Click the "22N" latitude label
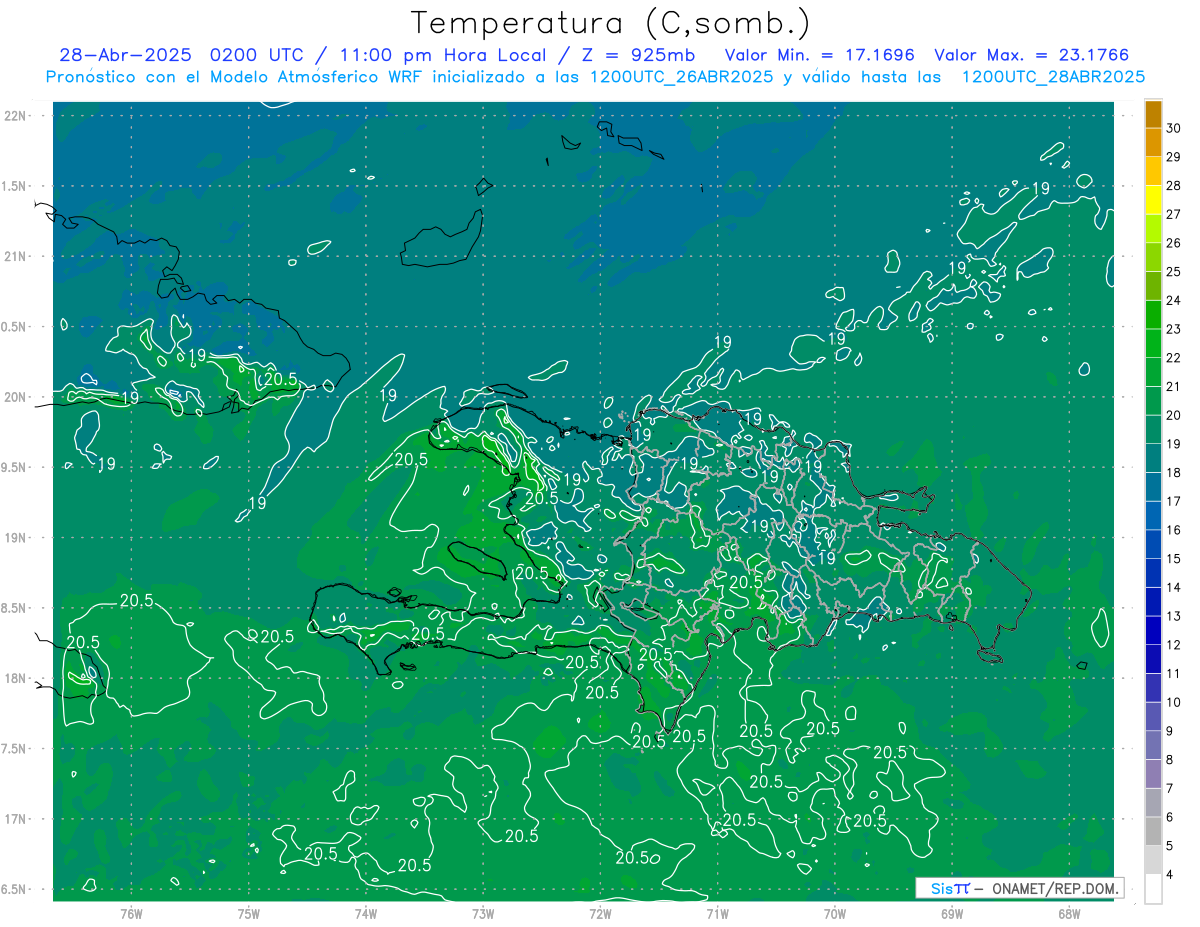The image size is (1200, 927). click(14, 116)
